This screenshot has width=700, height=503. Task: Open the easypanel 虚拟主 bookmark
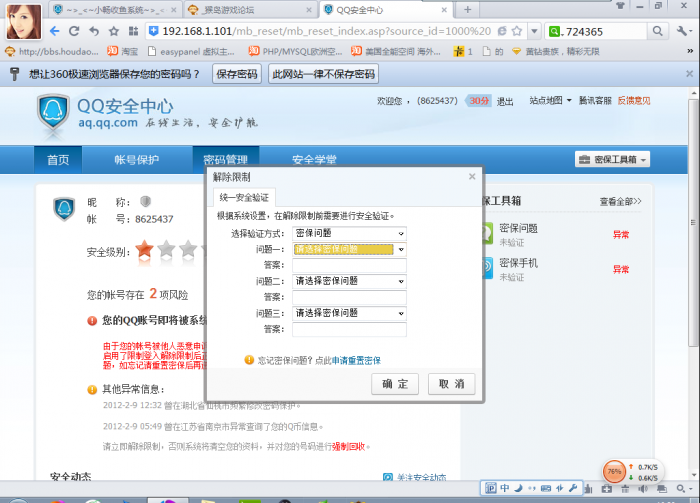click(191, 52)
